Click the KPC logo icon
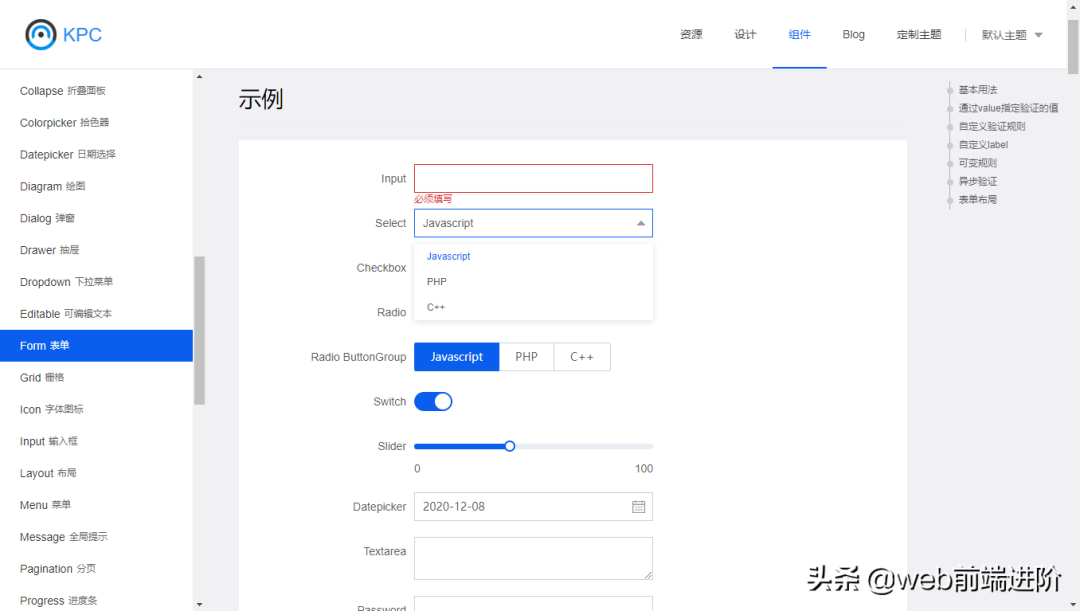The width and height of the screenshot is (1080, 611). pos(41,34)
